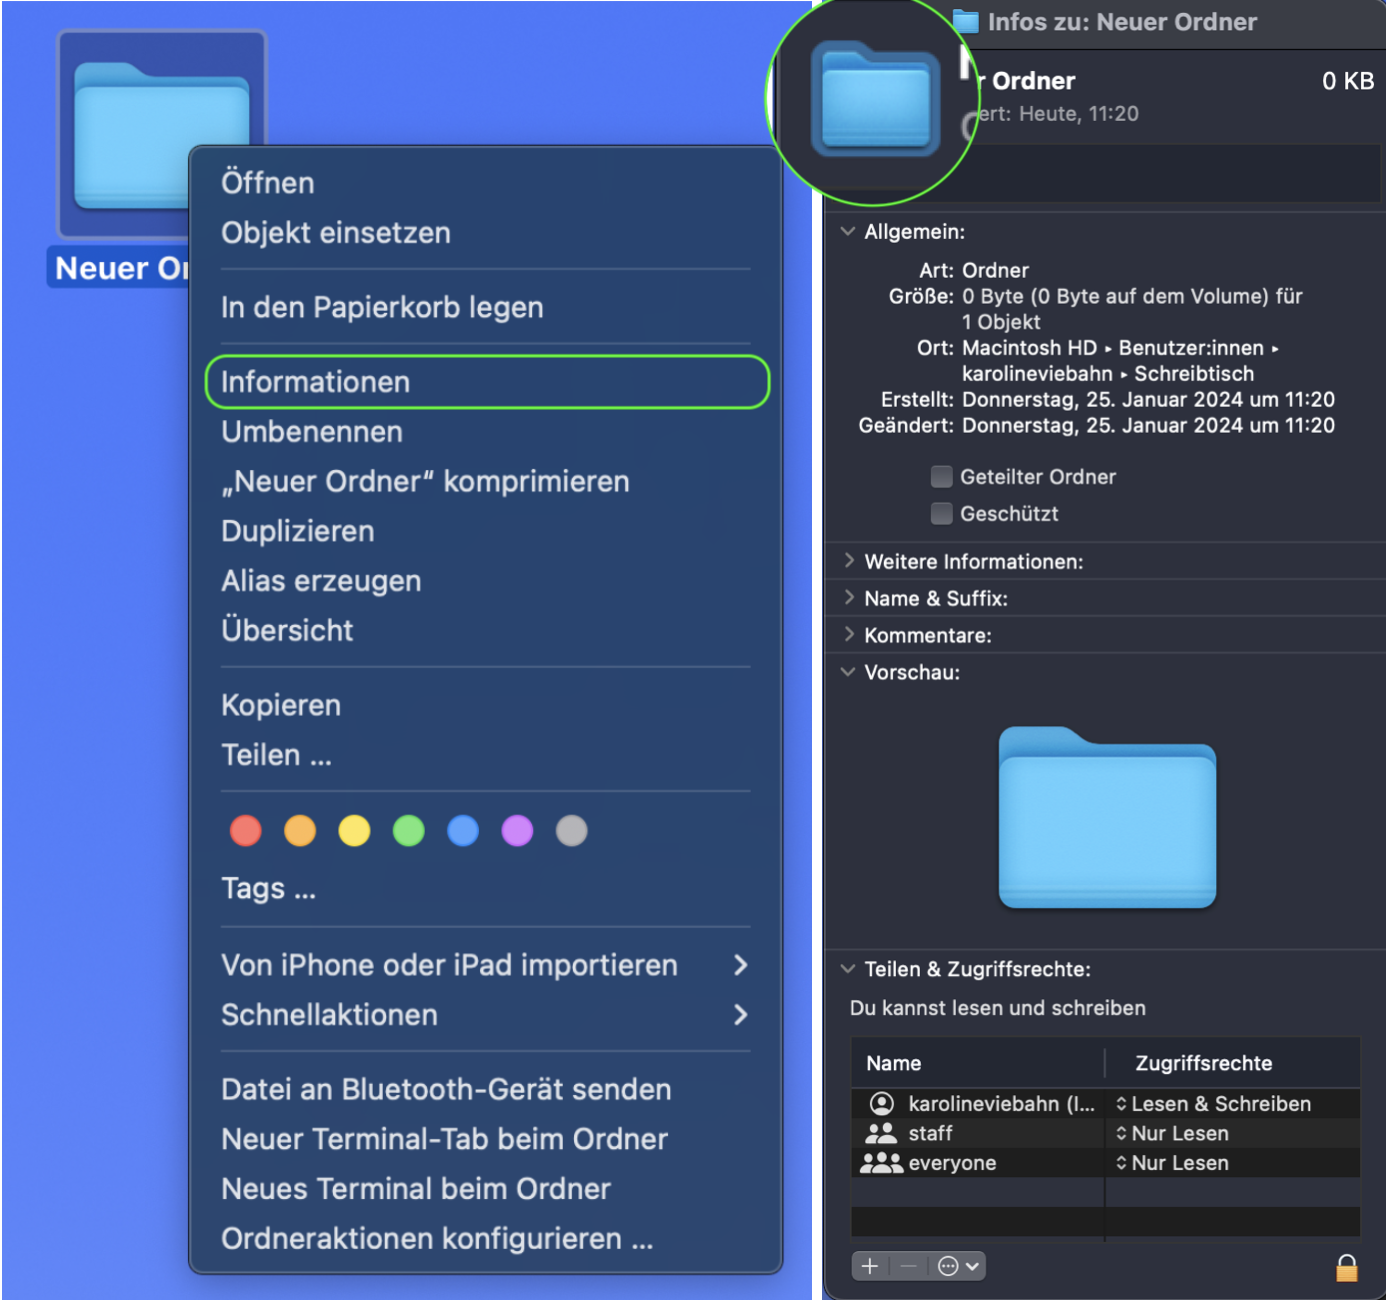Click the Art value Ordner
The width and height of the screenshot is (1386, 1300).
pos(995,270)
